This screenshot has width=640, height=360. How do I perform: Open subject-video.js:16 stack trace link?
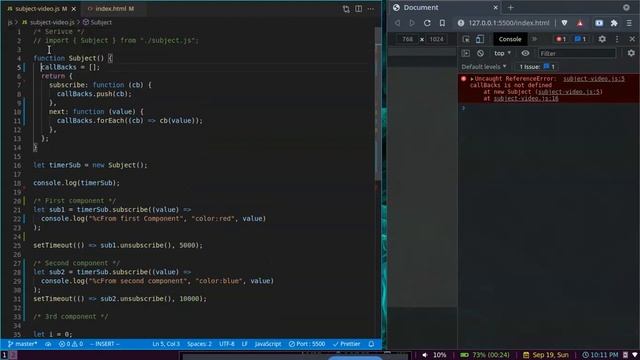point(526,98)
